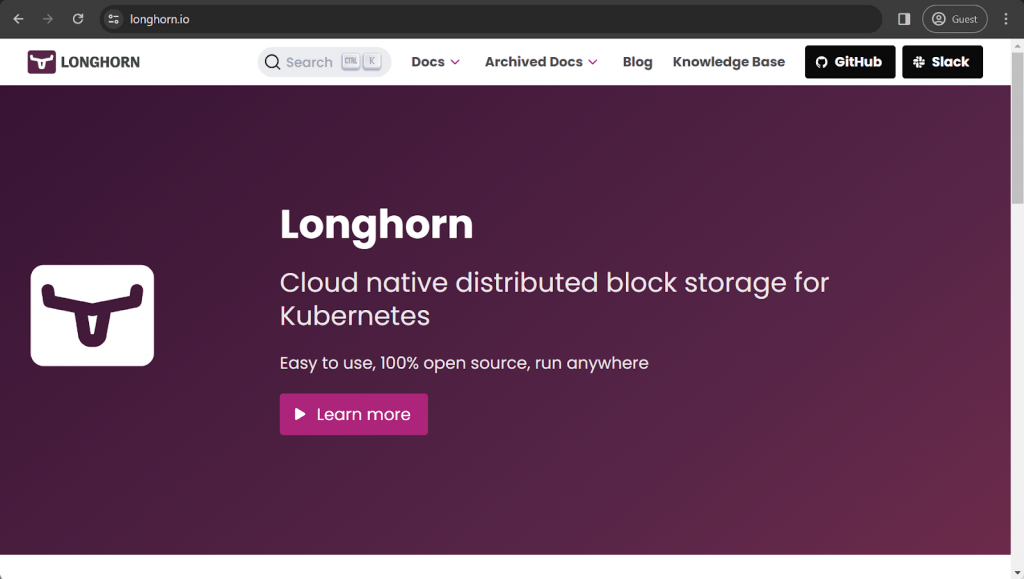
Task: Go to the Blog page
Action: pos(637,62)
